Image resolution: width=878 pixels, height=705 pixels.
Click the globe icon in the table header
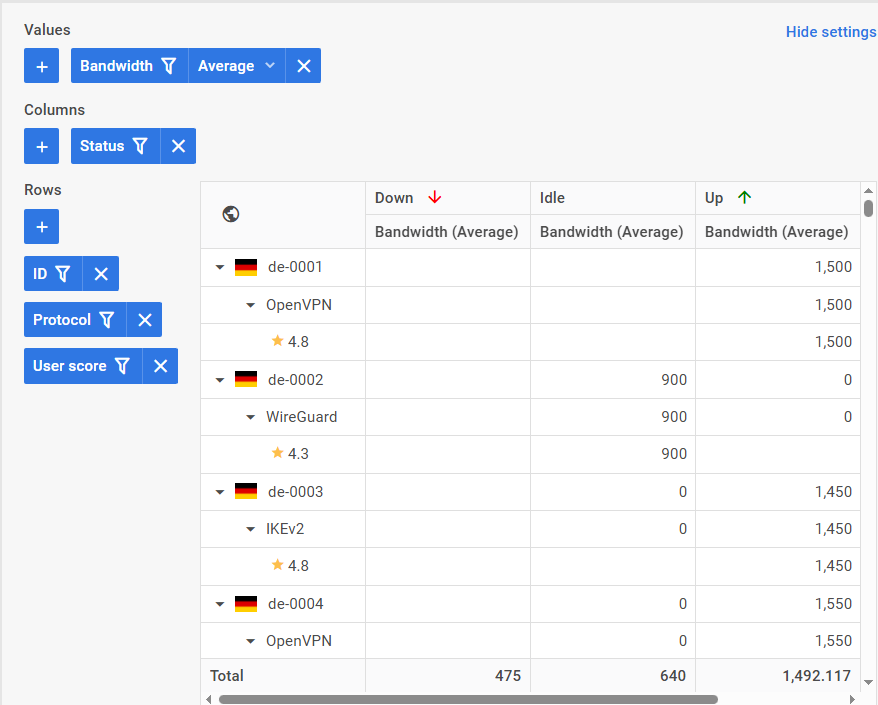[x=230, y=214]
